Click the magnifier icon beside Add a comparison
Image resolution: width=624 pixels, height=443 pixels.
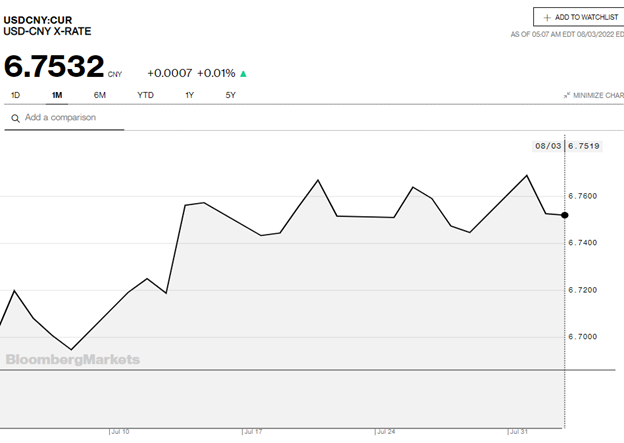tap(15, 118)
